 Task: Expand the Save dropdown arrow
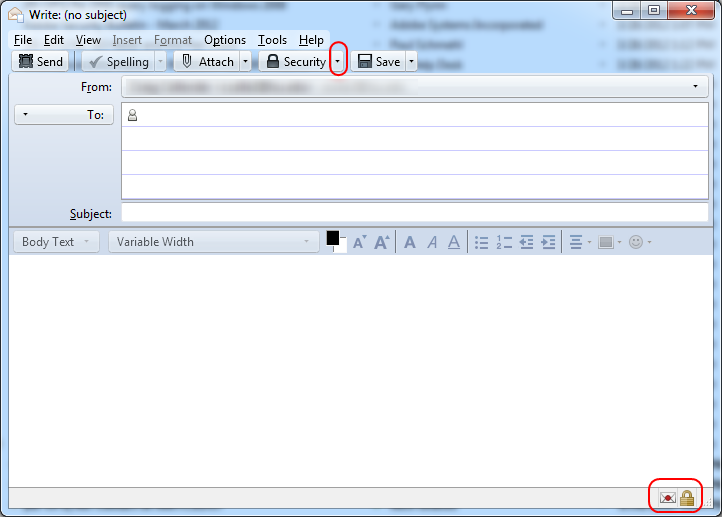[411, 61]
